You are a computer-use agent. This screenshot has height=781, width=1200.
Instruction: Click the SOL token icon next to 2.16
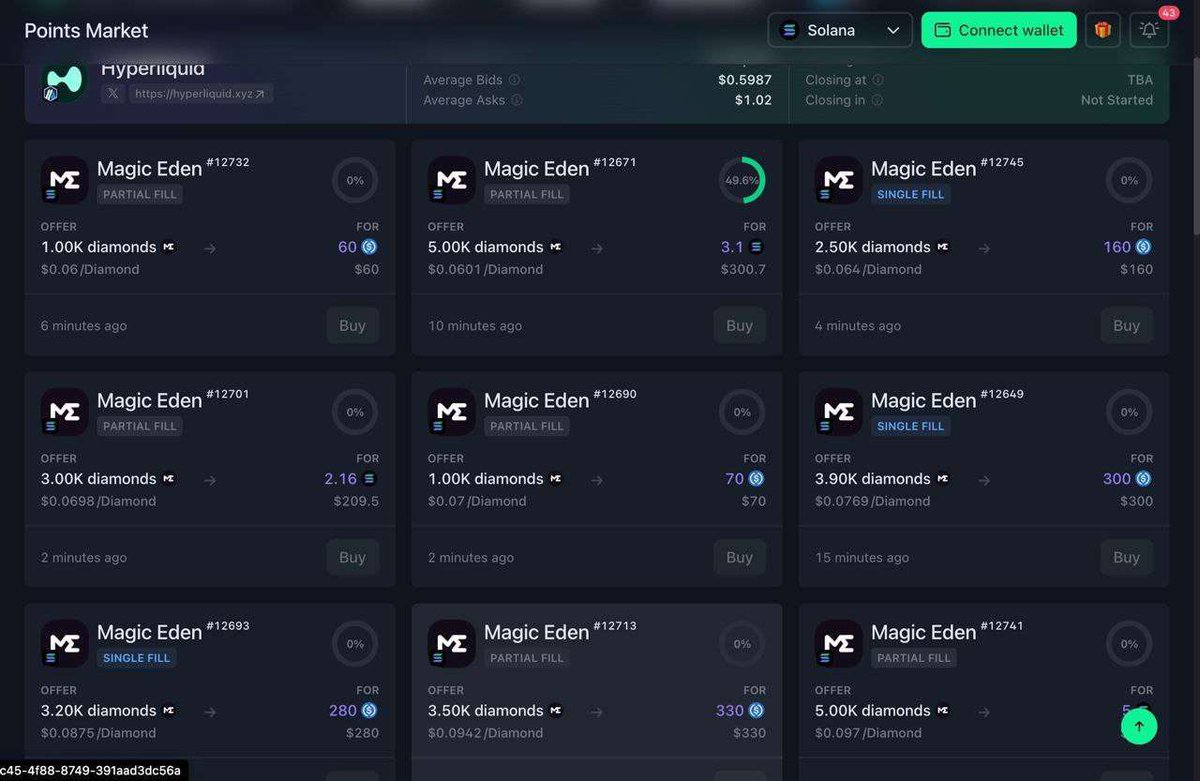(370, 479)
